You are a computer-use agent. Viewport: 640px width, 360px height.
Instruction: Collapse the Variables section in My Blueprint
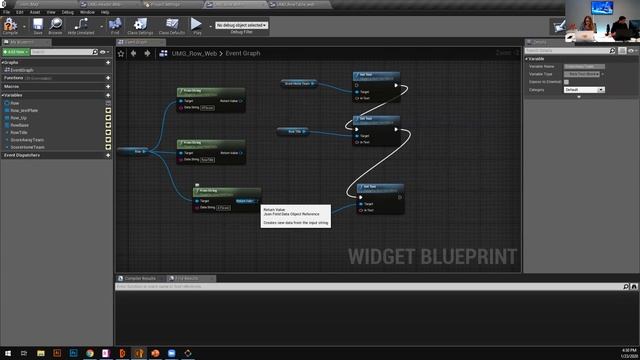(x=3, y=95)
